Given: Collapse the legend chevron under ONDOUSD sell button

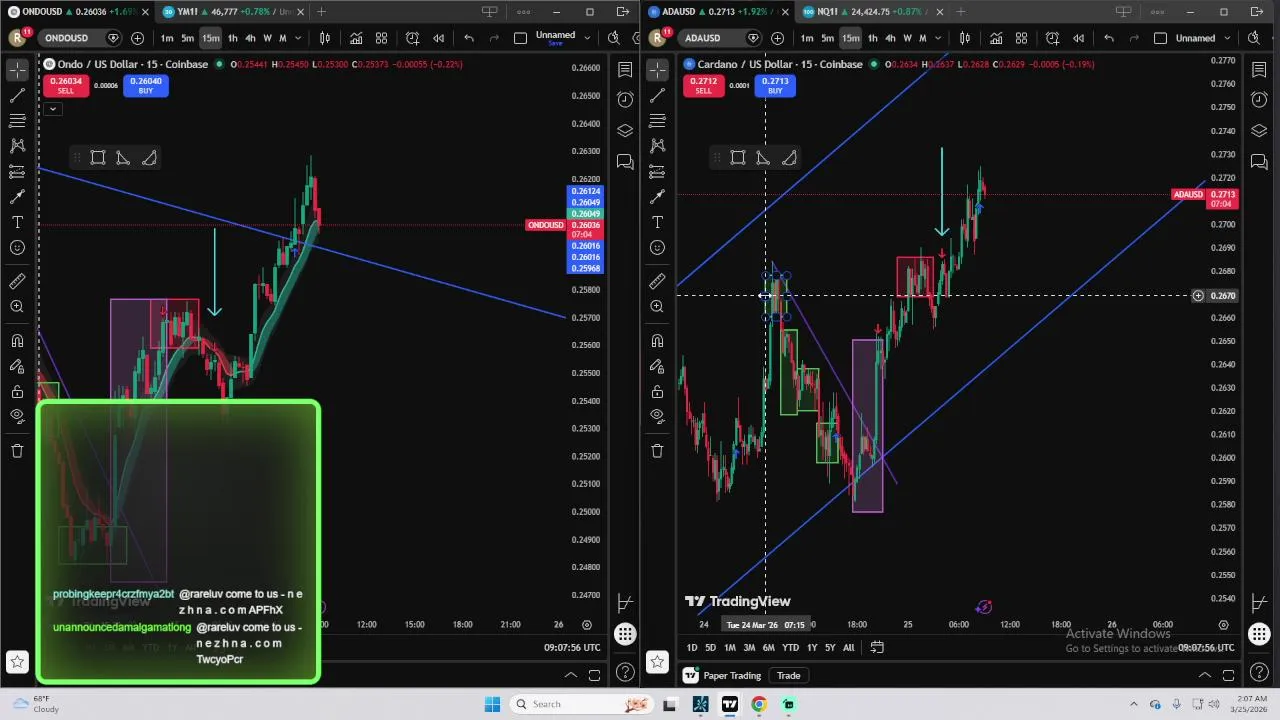Looking at the screenshot, I should tap(53, 109).
